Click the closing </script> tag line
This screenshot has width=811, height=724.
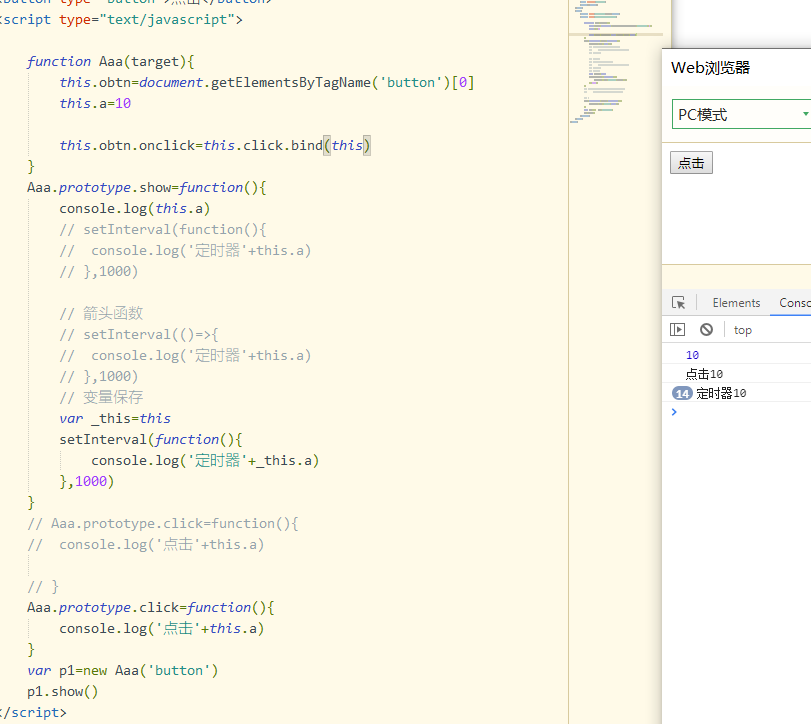[33, 713]
